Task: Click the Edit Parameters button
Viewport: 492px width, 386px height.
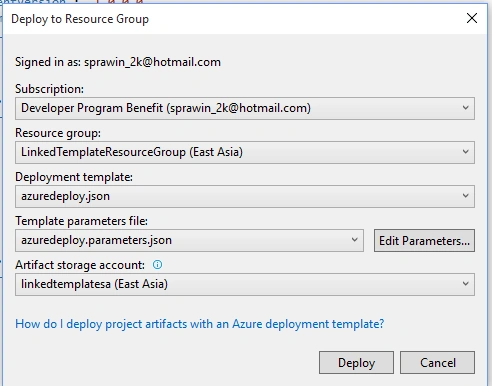Action: click(x=424, y=240)
